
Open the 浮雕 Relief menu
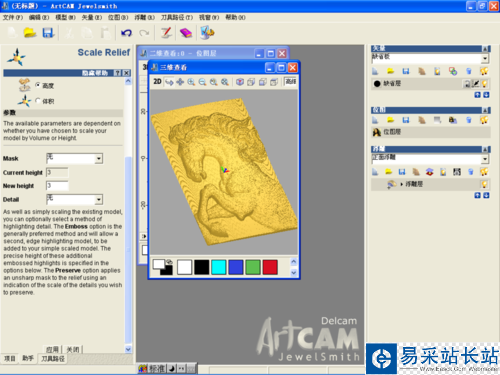pyautogui.click(x=145, y=17)
